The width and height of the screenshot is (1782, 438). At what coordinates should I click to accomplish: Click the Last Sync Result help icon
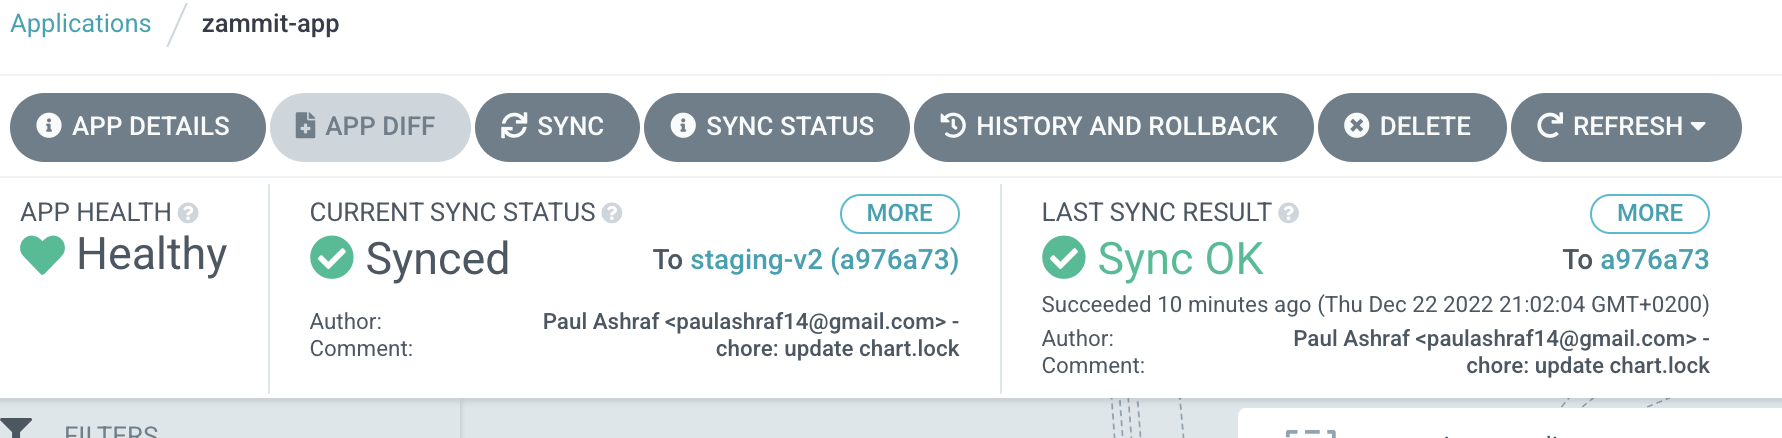tap(1288, 213)
